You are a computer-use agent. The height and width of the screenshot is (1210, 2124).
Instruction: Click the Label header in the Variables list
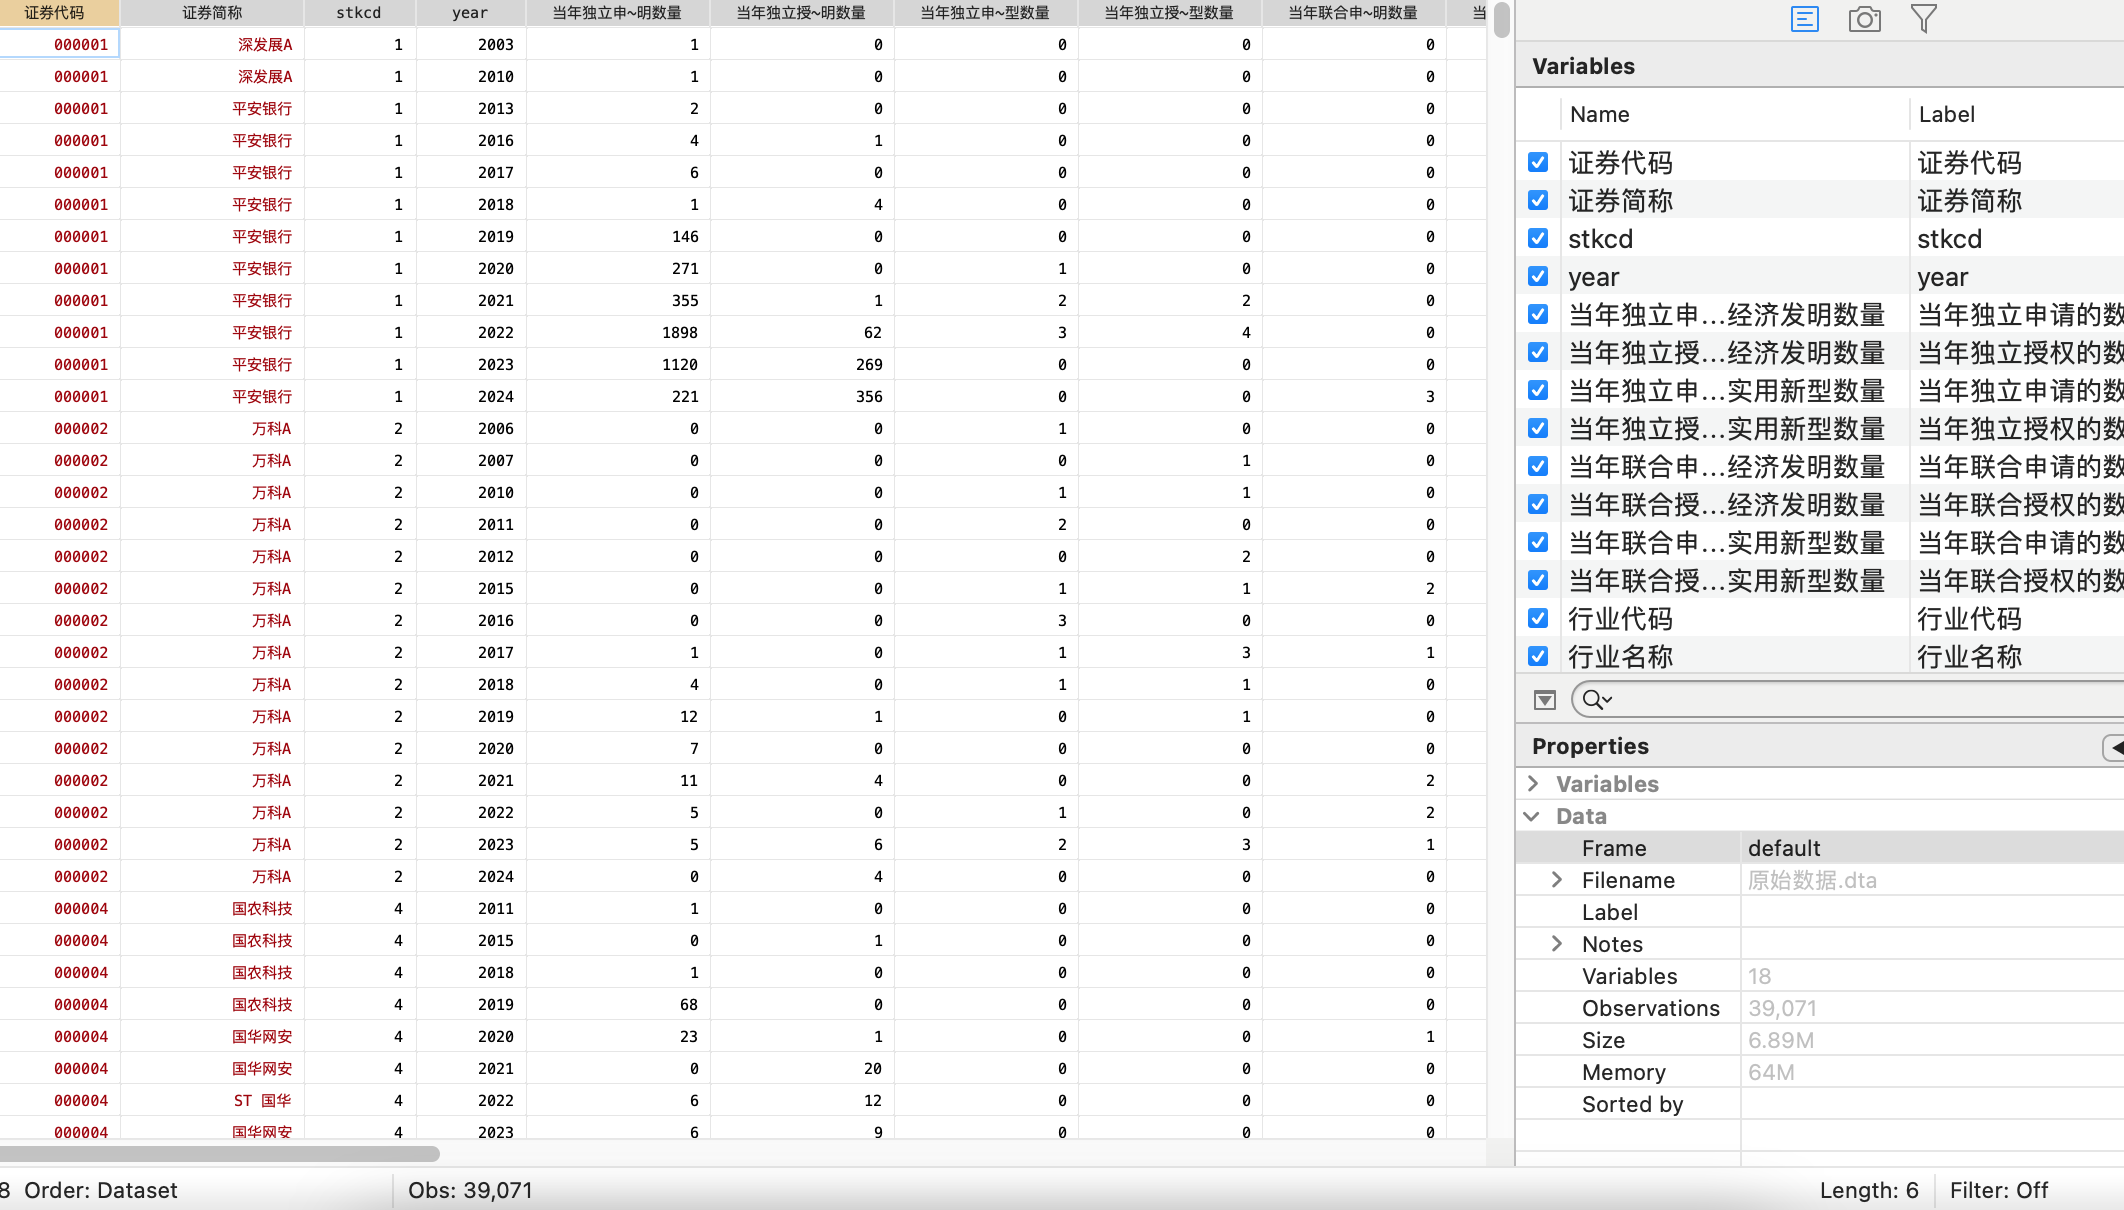click(1946, 115)
